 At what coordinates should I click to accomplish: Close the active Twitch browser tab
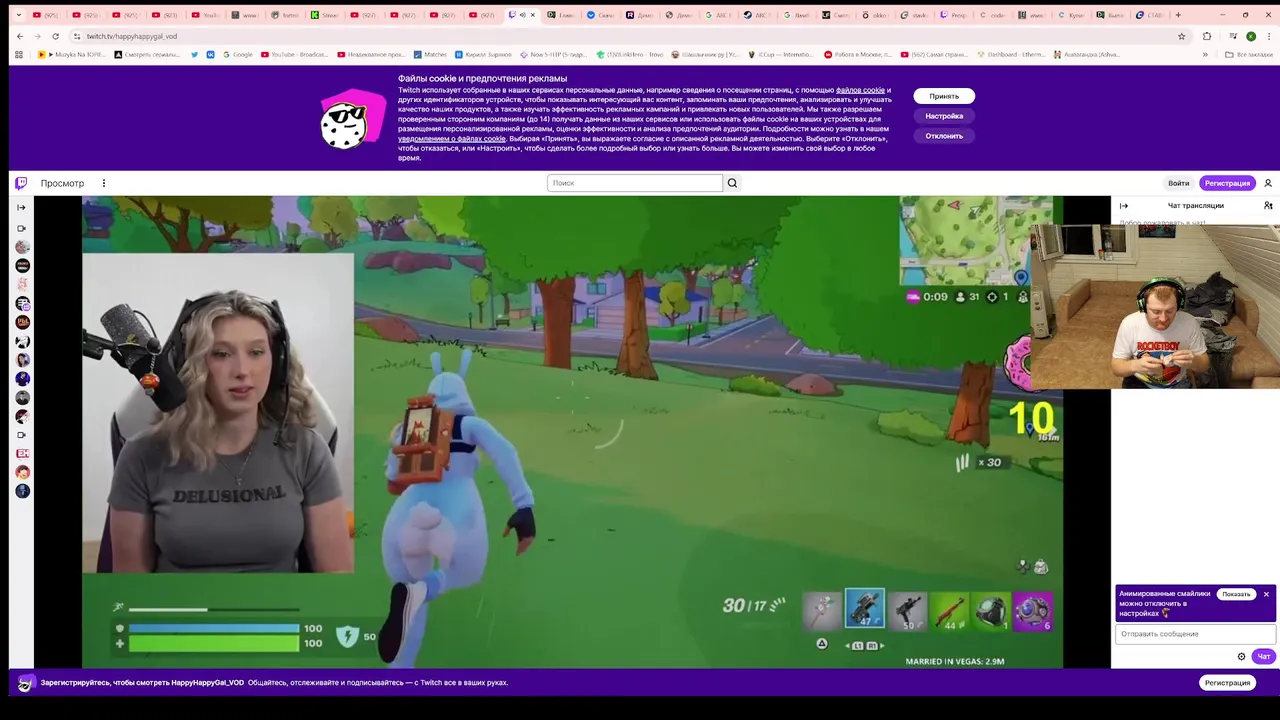point(533,15)
